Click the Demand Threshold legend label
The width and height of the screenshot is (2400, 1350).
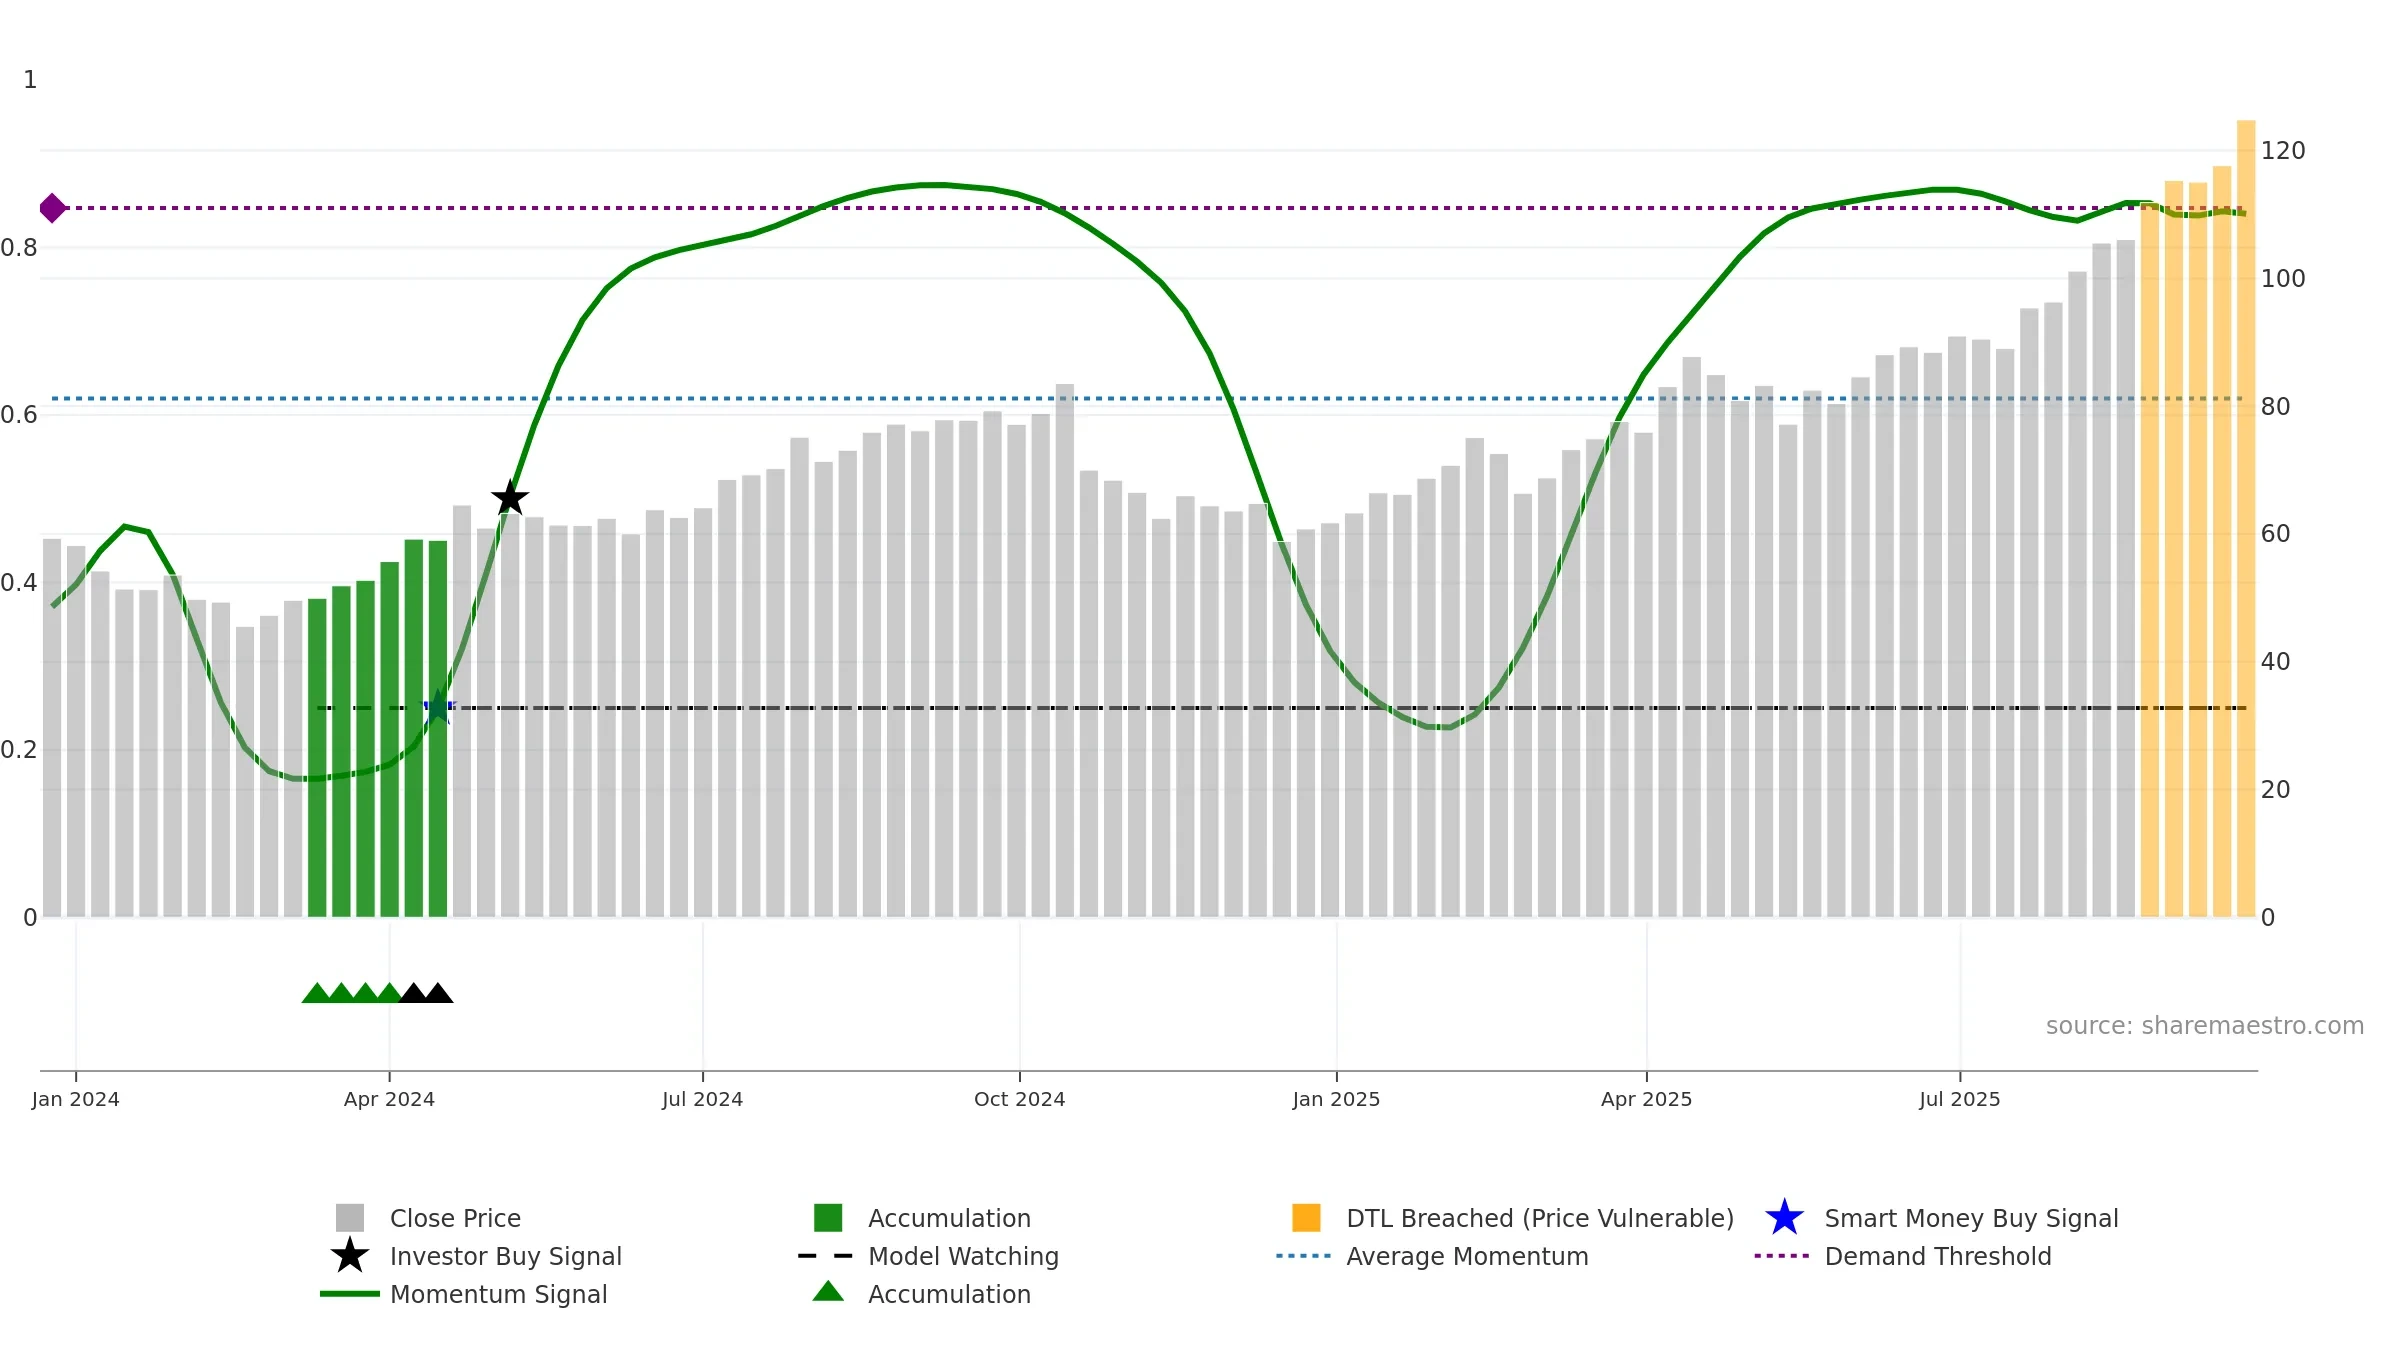1938,1256
